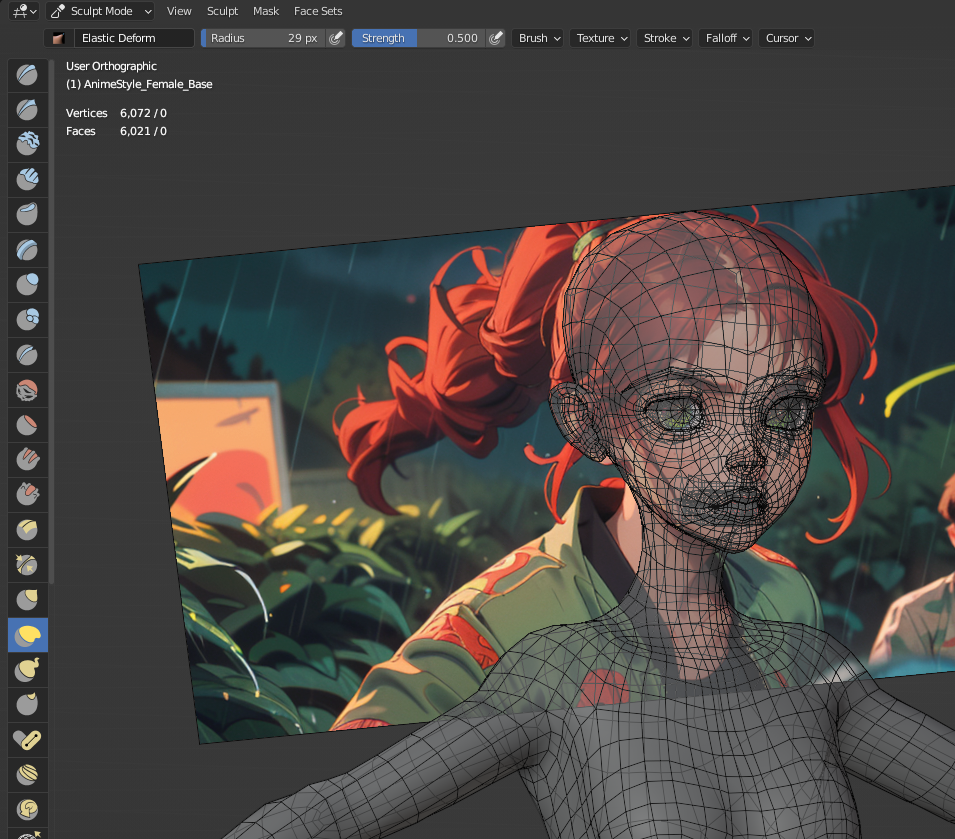Select the Nudge brush tool
This screenshot has width=955, height=839.
pos(27,774)
